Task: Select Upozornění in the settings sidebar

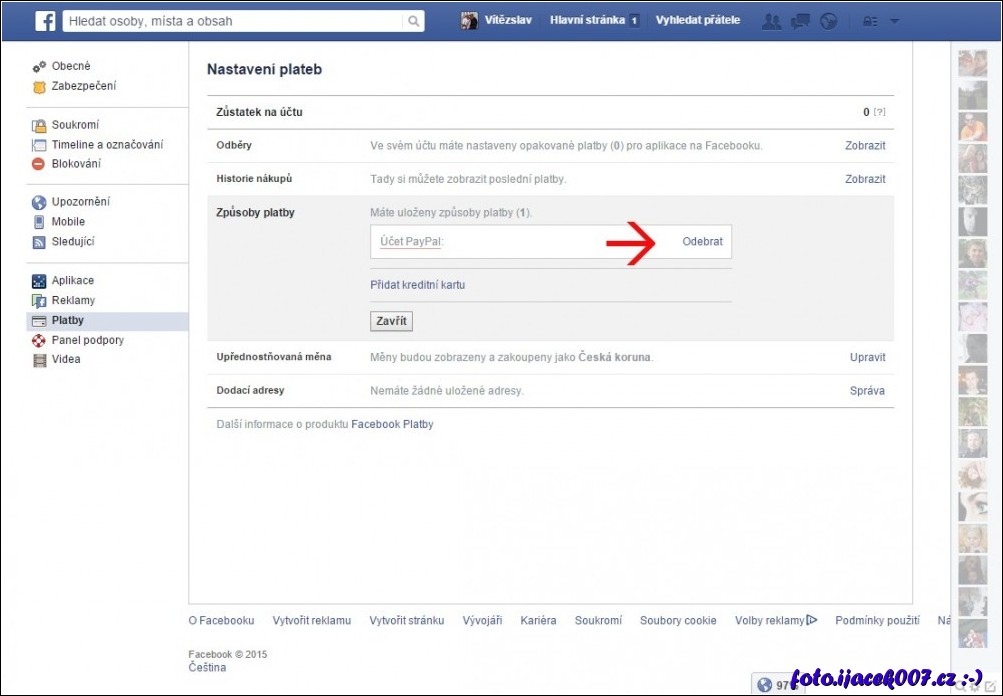Action: coord(80,202)
